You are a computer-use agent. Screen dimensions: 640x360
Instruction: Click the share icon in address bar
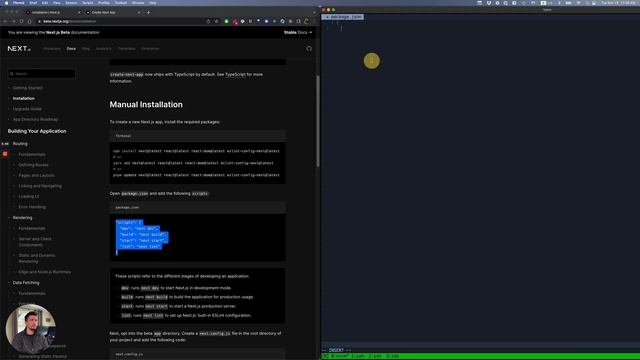[x=209, y=21]
